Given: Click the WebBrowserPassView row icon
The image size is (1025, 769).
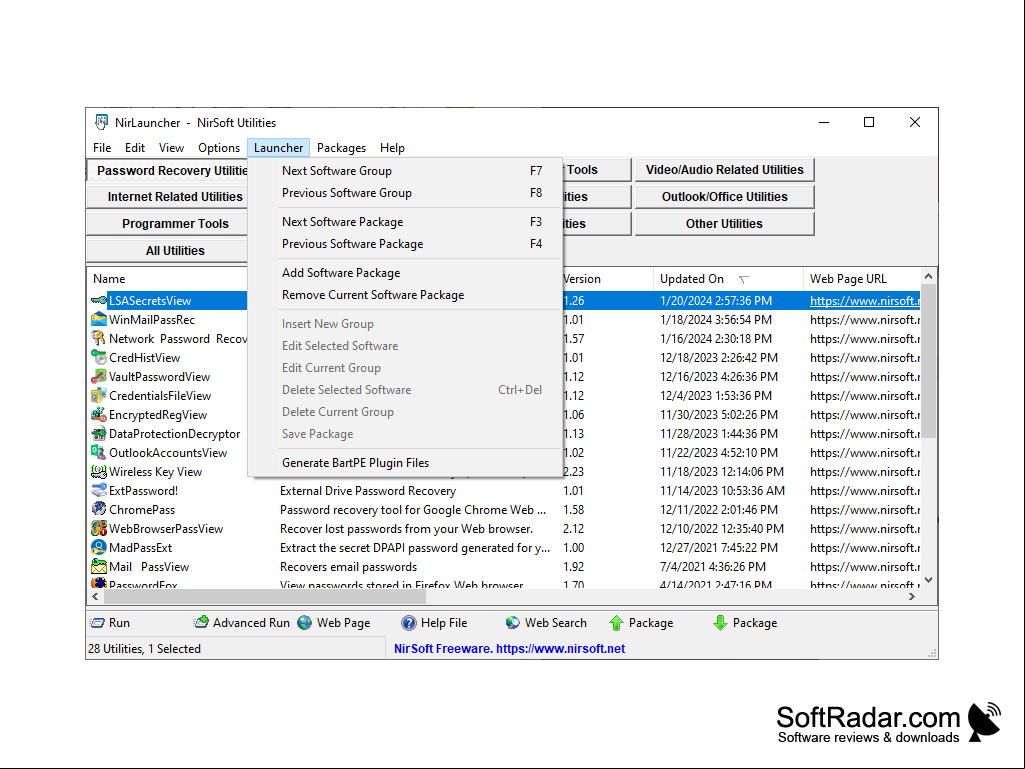Looking at the screenshot, I should 99,528.
